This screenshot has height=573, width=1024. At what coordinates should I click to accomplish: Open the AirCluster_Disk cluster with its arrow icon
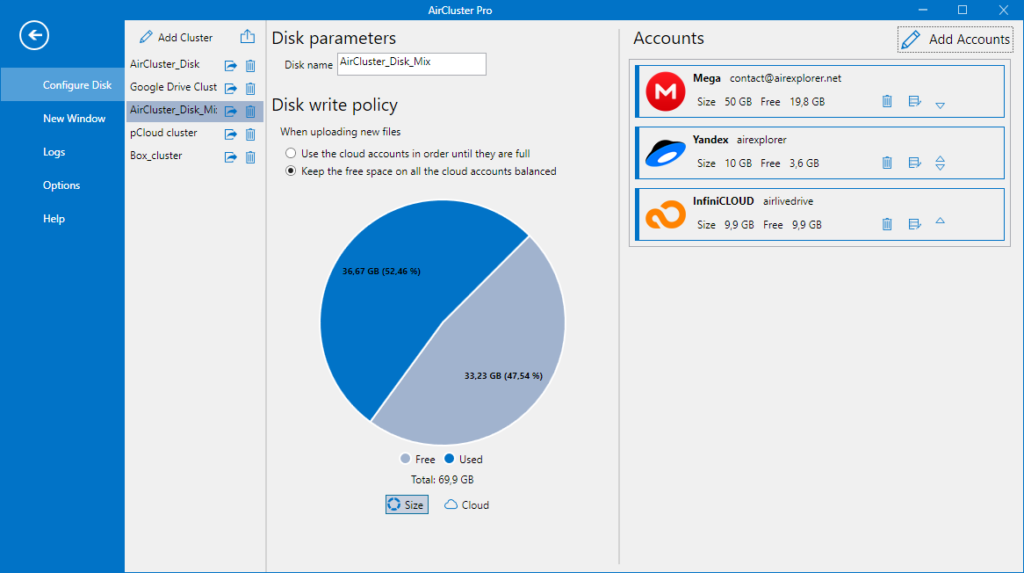[231, 65]
